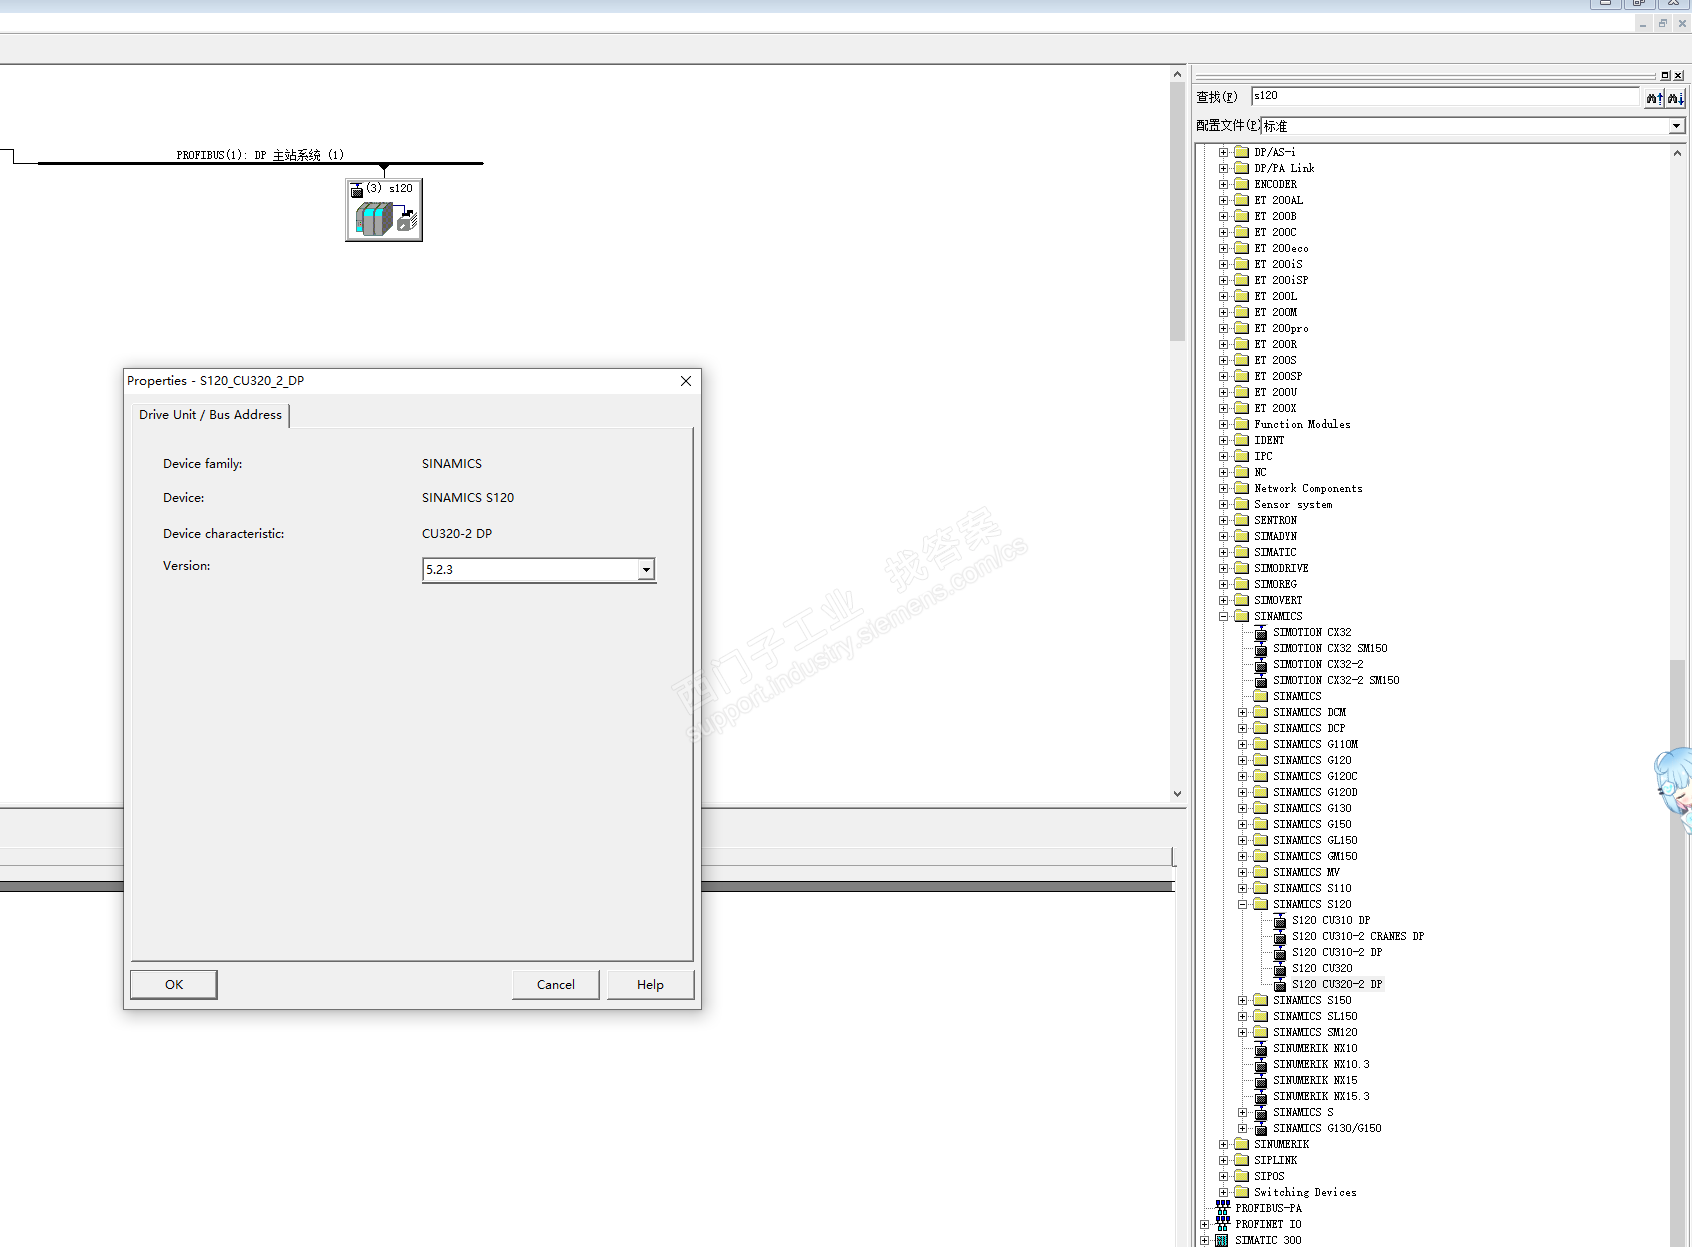Select the SIMOTION CX32 SM150 device icon
The height and width of the screenshot is (1247, 1692).
(x=1261, y=648)
